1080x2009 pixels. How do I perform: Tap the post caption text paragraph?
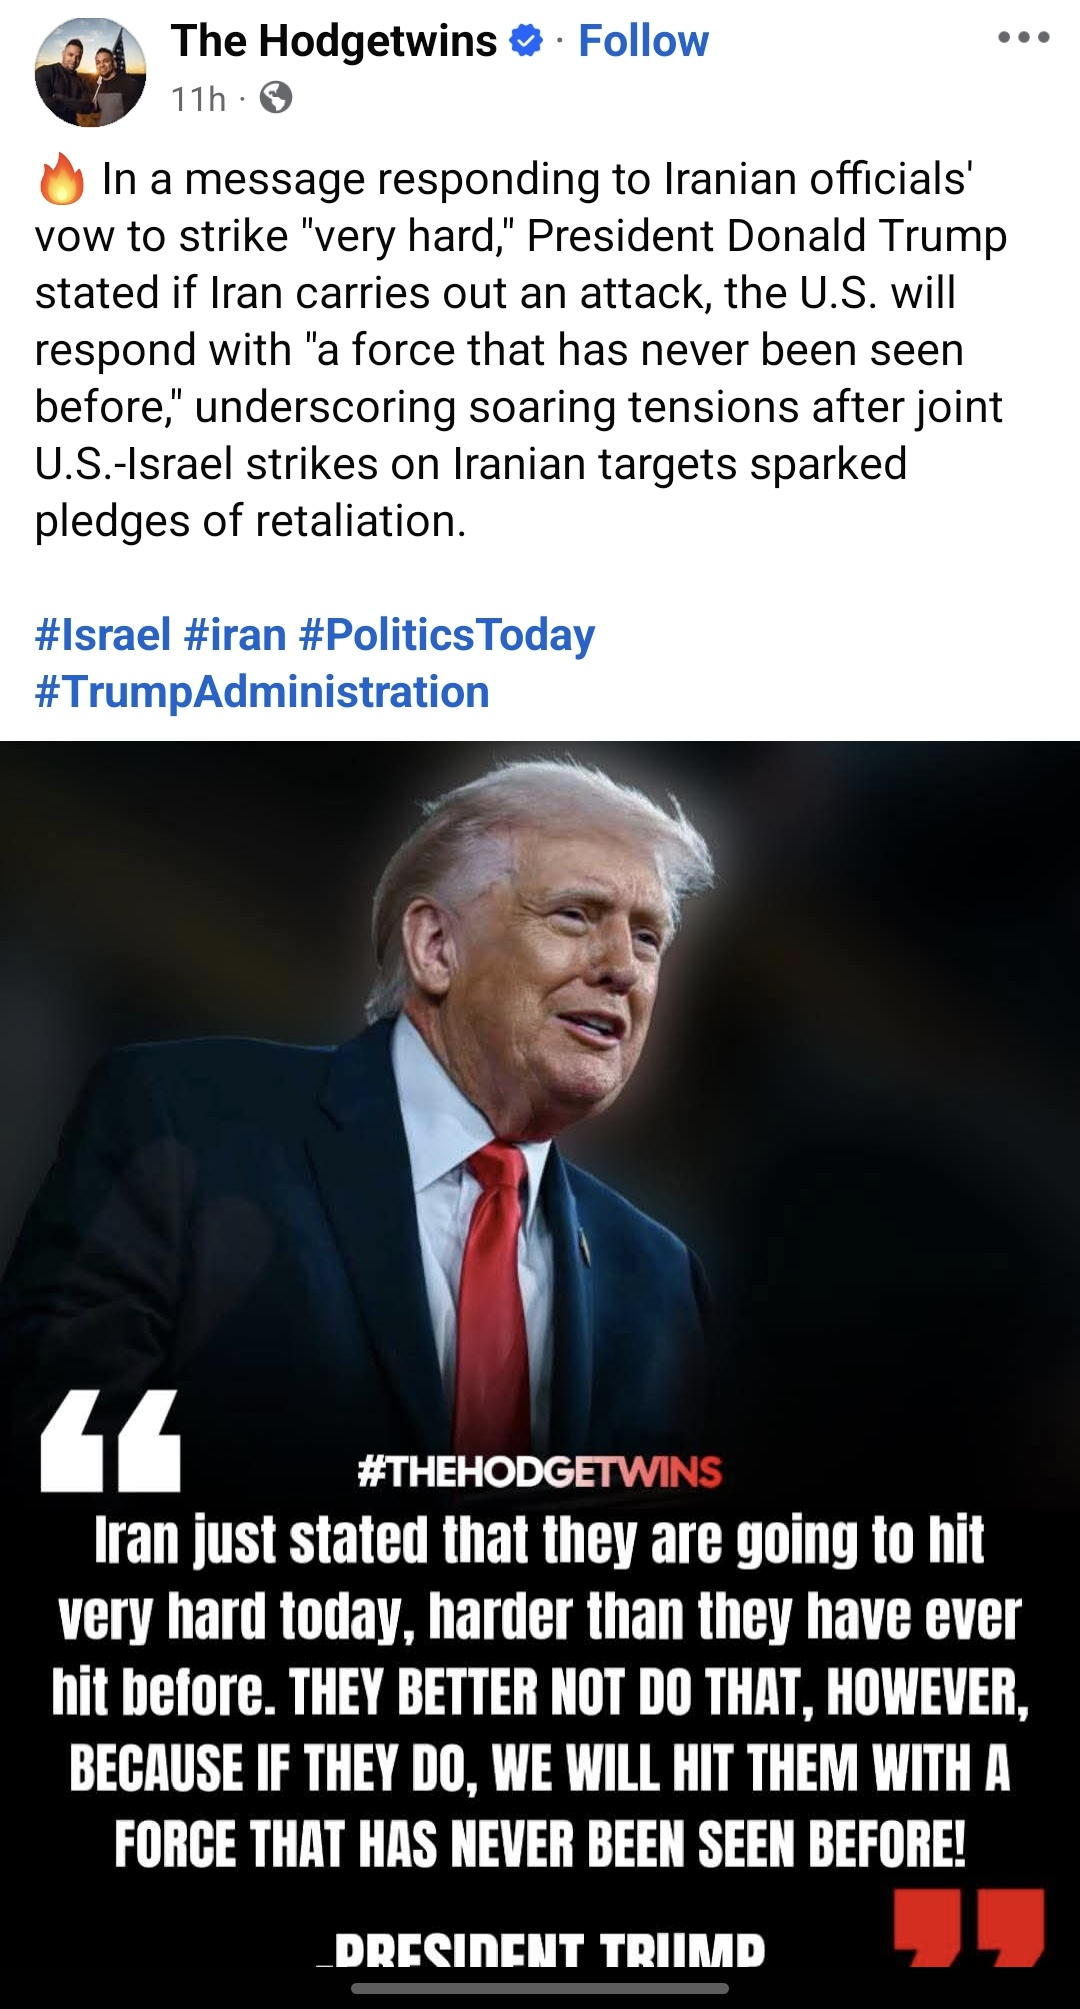(x=520, y=349)
